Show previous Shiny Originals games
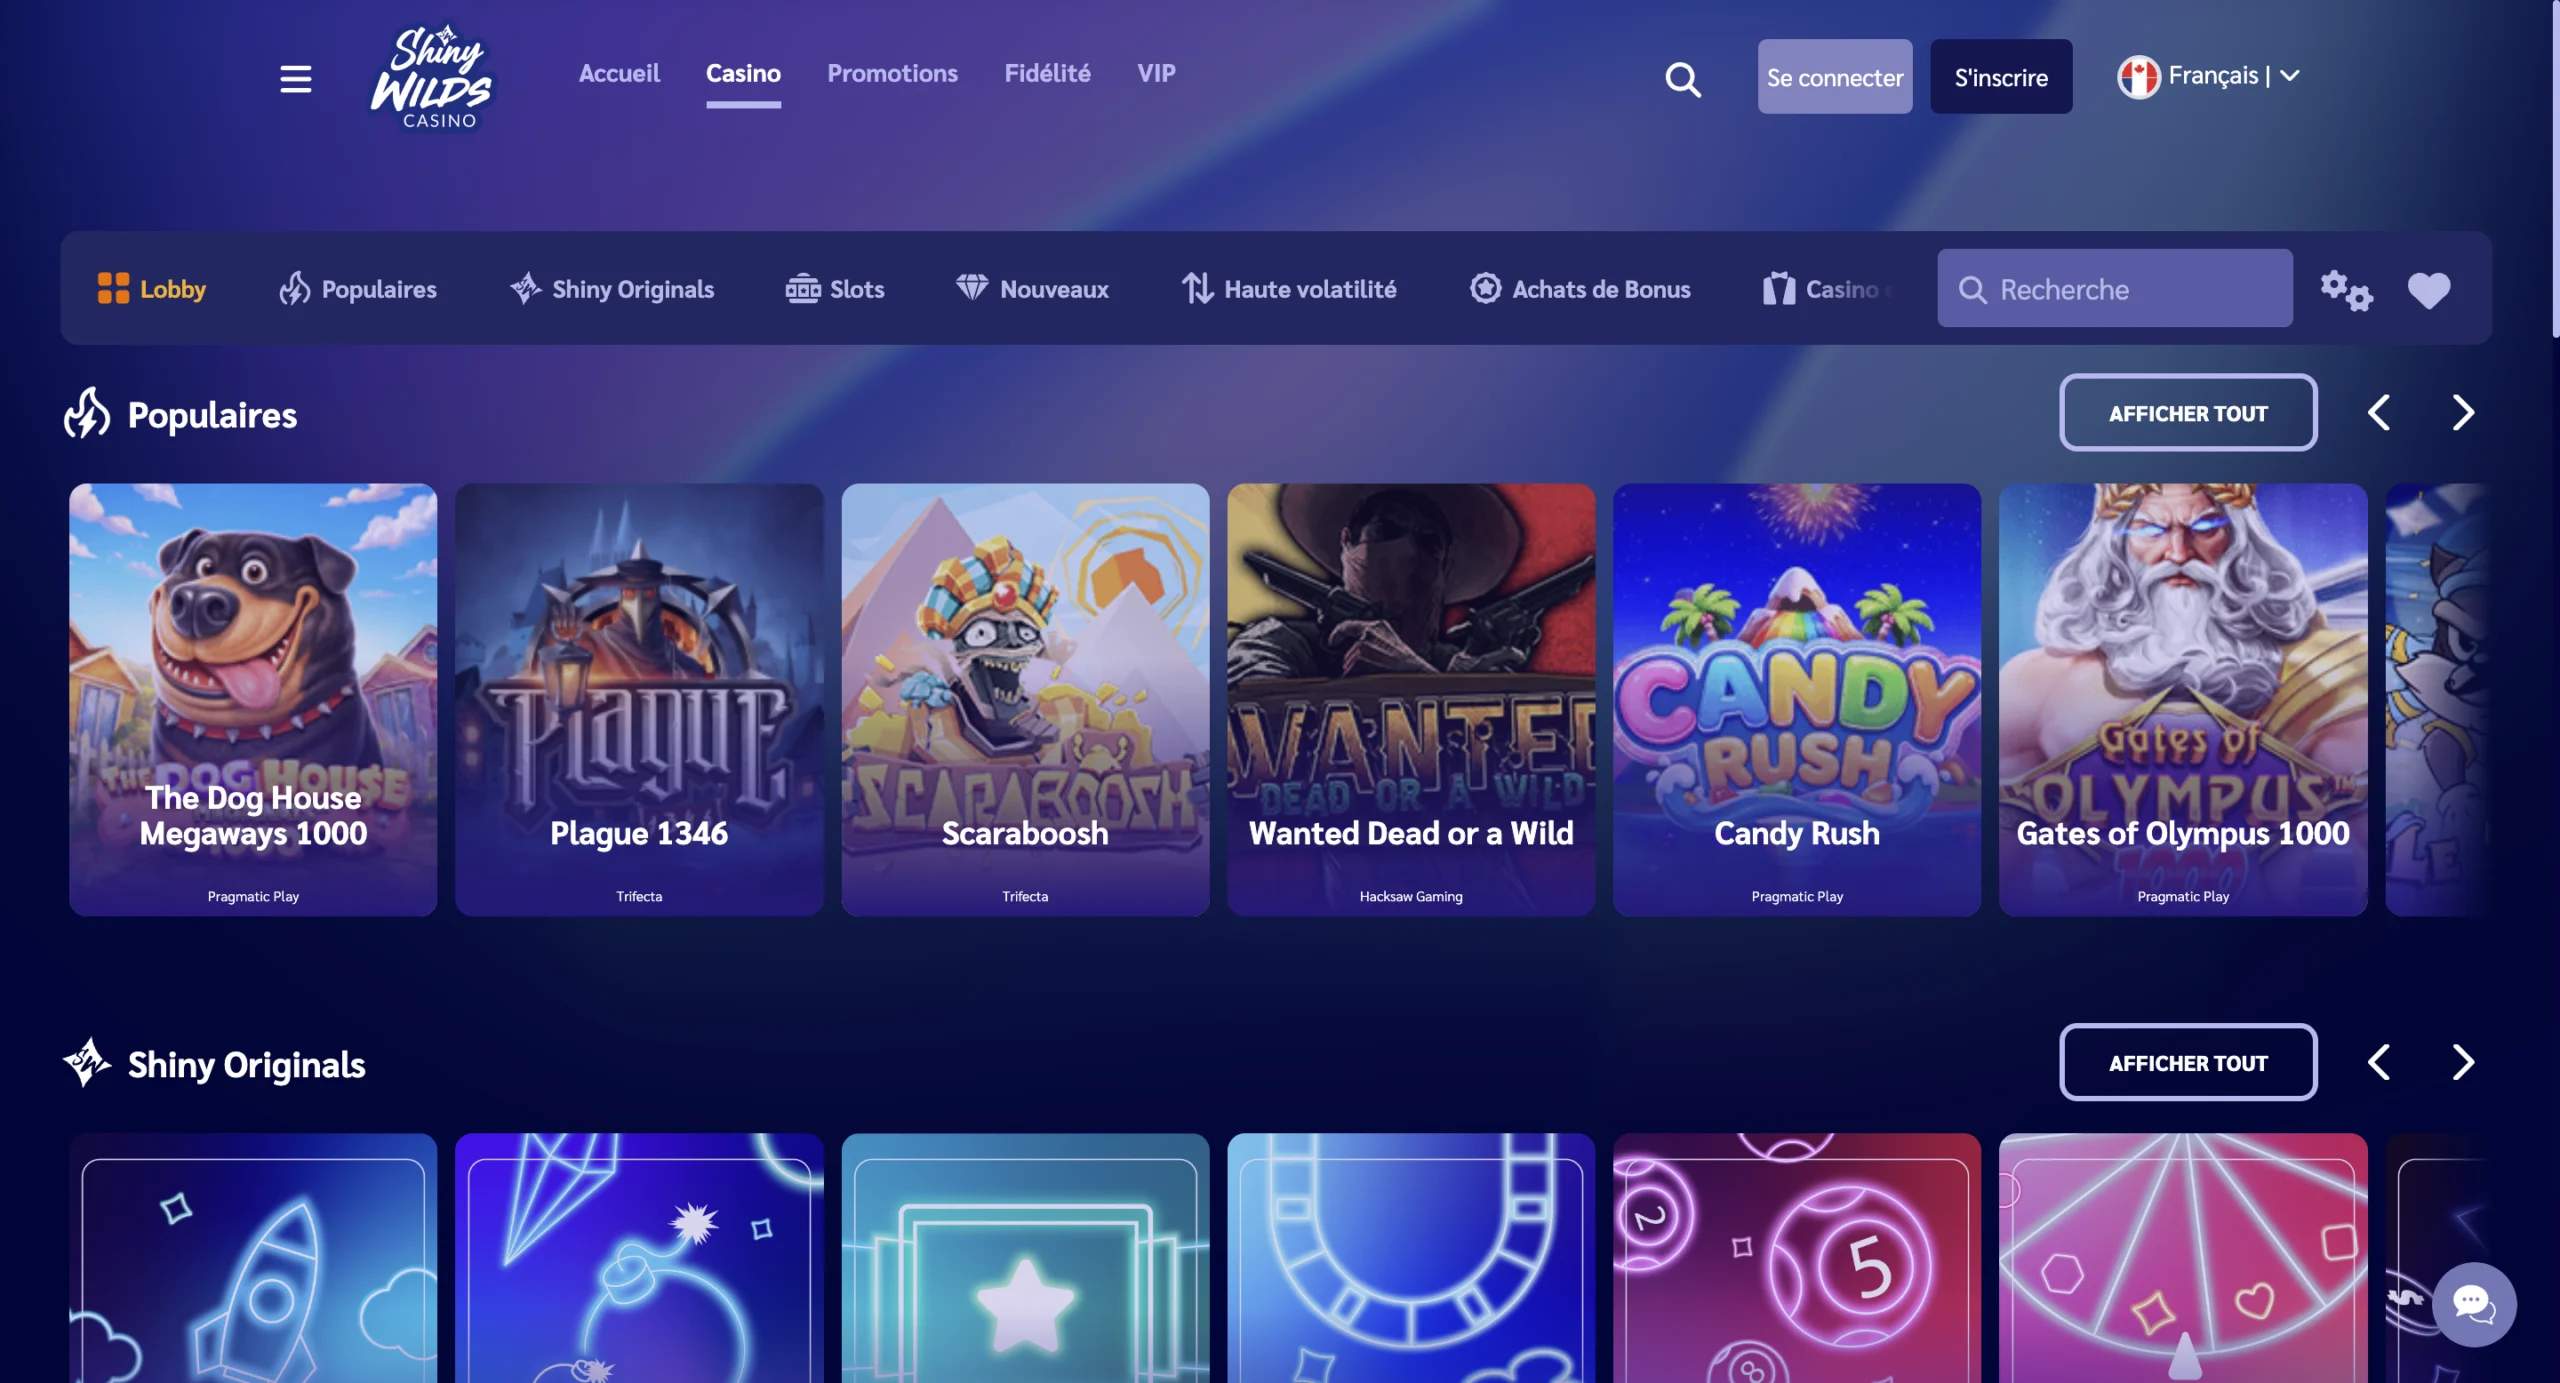Image resolution: width=2560 pixels, height=1383 pixels. 2379,1062
